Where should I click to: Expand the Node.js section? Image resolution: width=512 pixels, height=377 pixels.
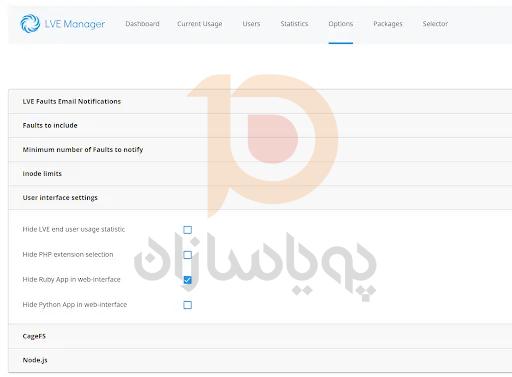[x=260, y=360]
